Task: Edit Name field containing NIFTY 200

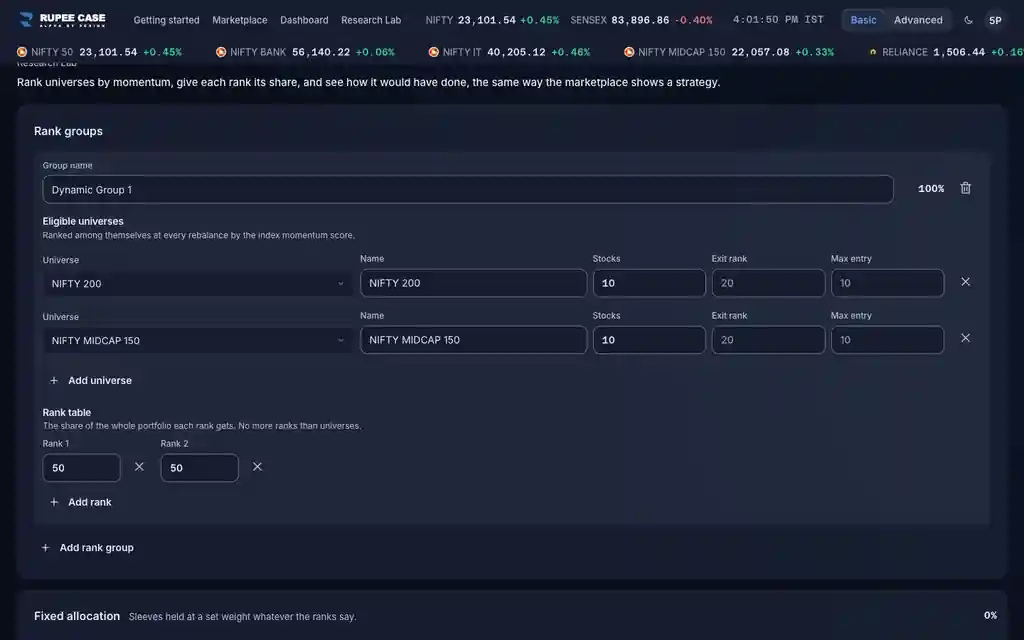Action: (x=473, y=283)
